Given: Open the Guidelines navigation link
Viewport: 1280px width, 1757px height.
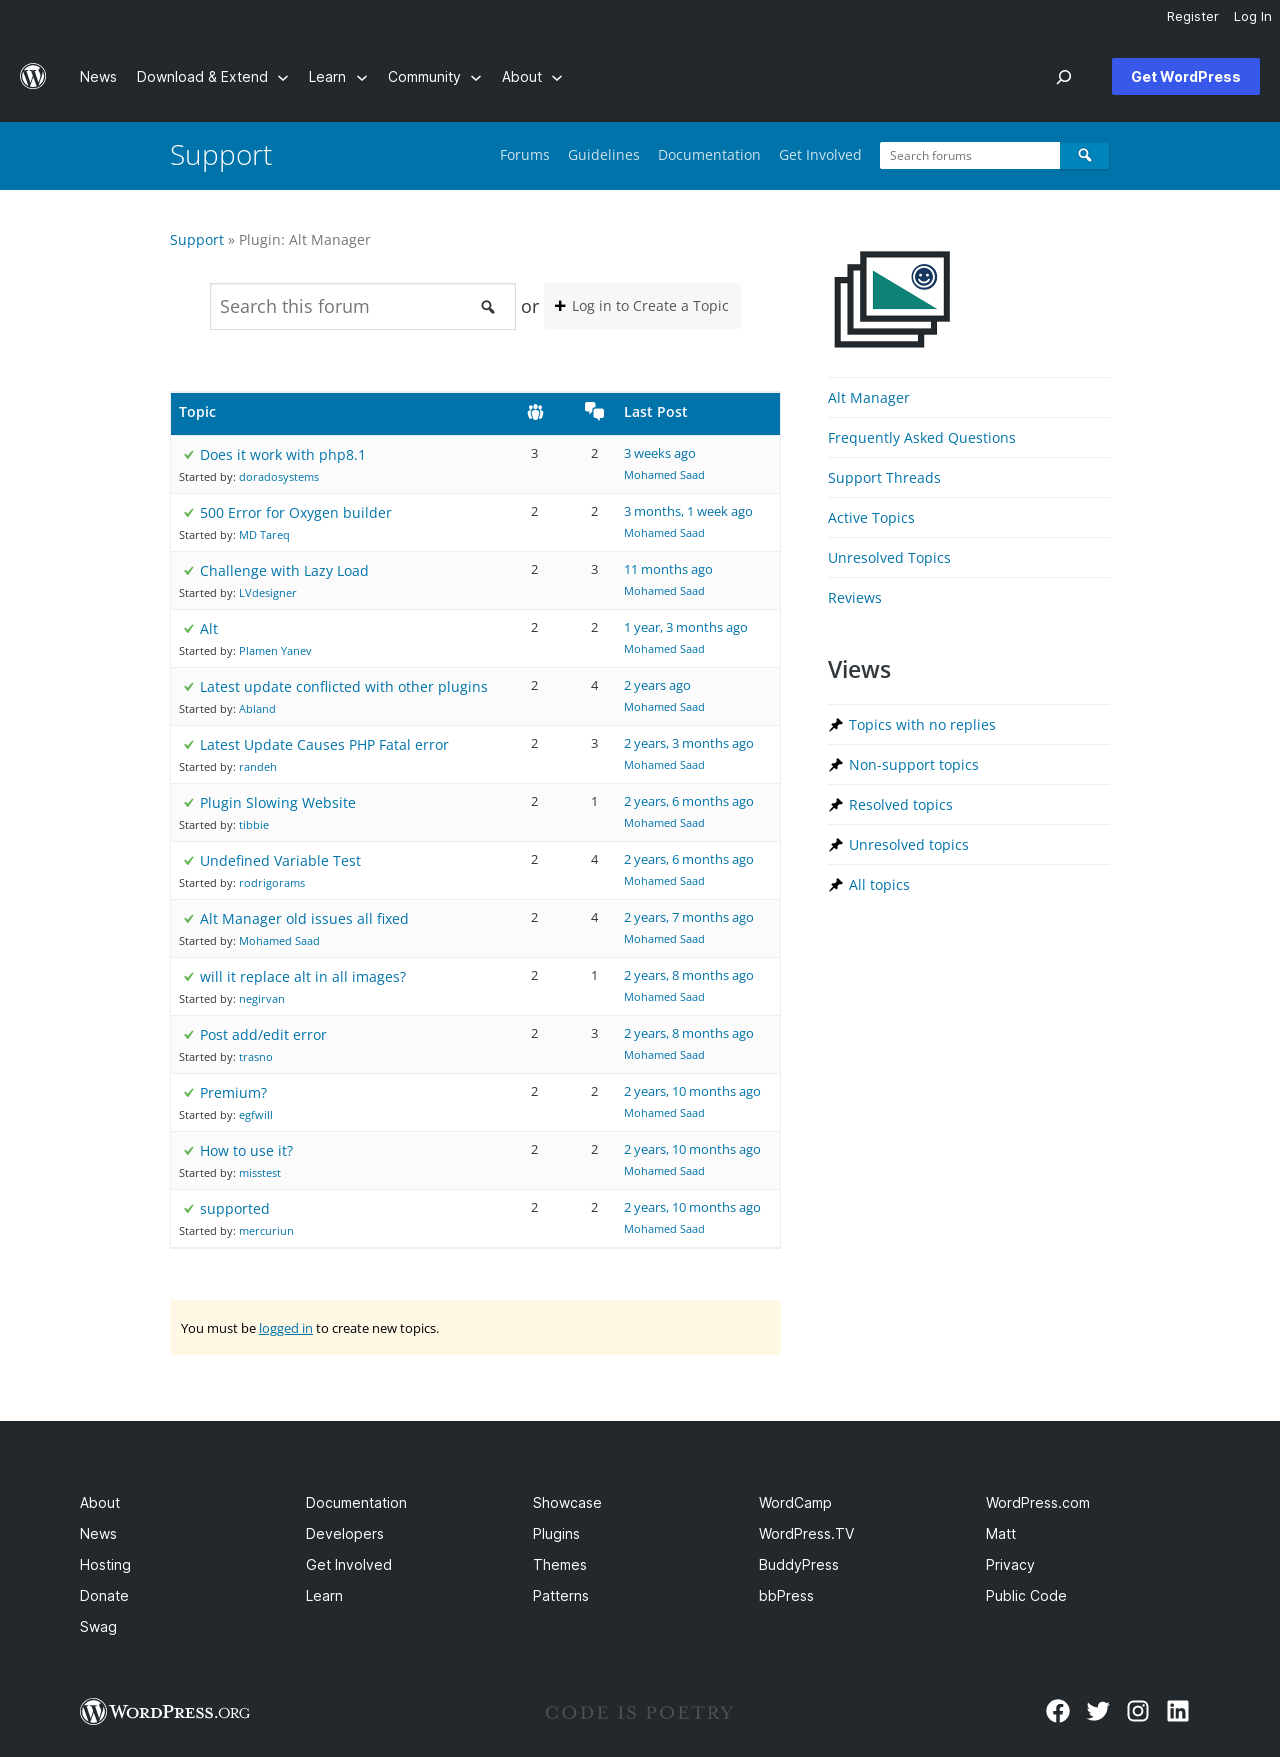Looking at the screenshot, I should point(604,155).
